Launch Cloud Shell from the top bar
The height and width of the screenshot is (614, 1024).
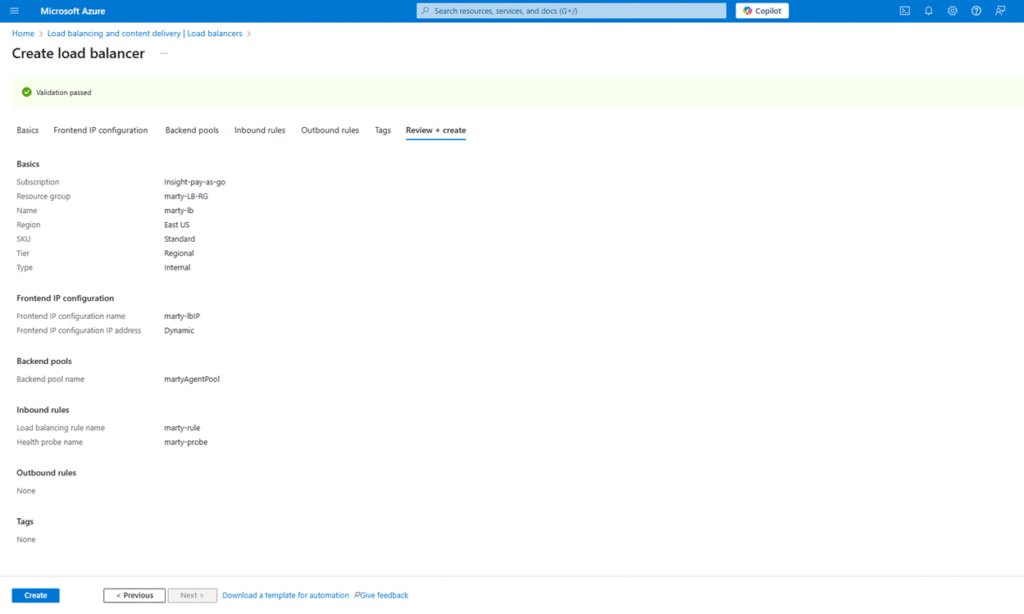pos(904,11)
